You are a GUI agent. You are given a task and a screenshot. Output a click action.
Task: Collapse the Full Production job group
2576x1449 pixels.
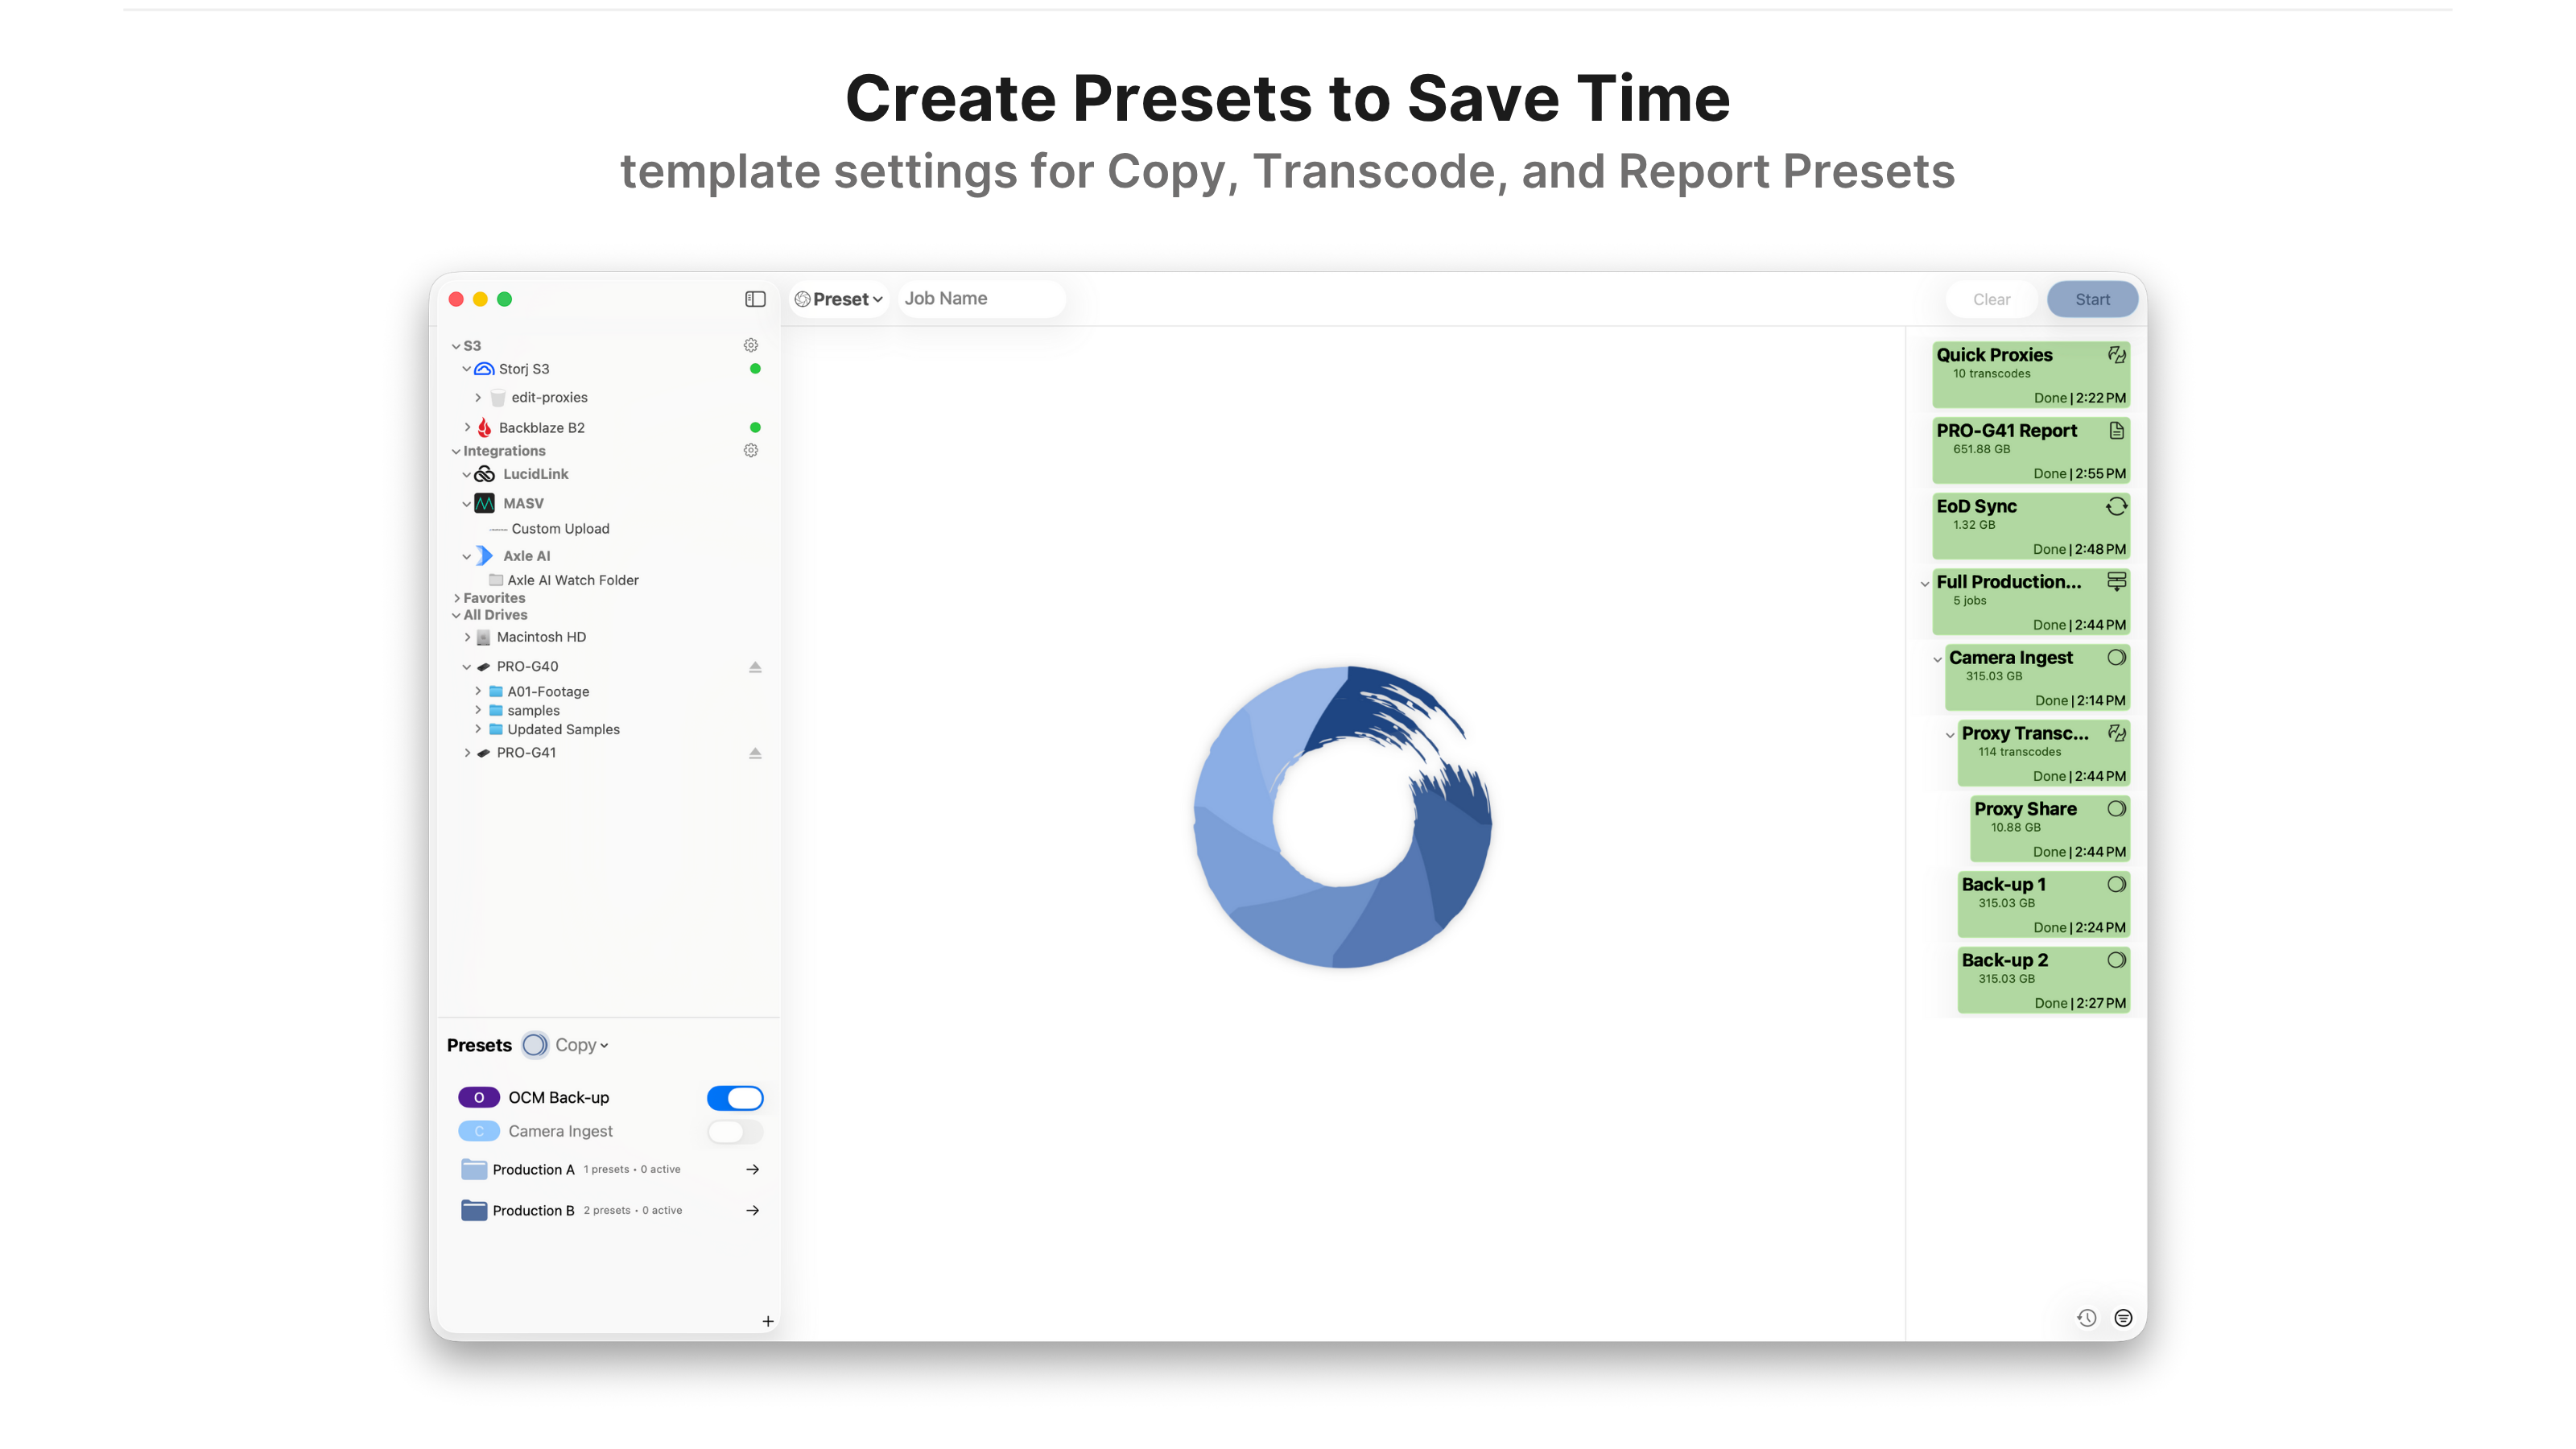click(x=1925, y=583)
